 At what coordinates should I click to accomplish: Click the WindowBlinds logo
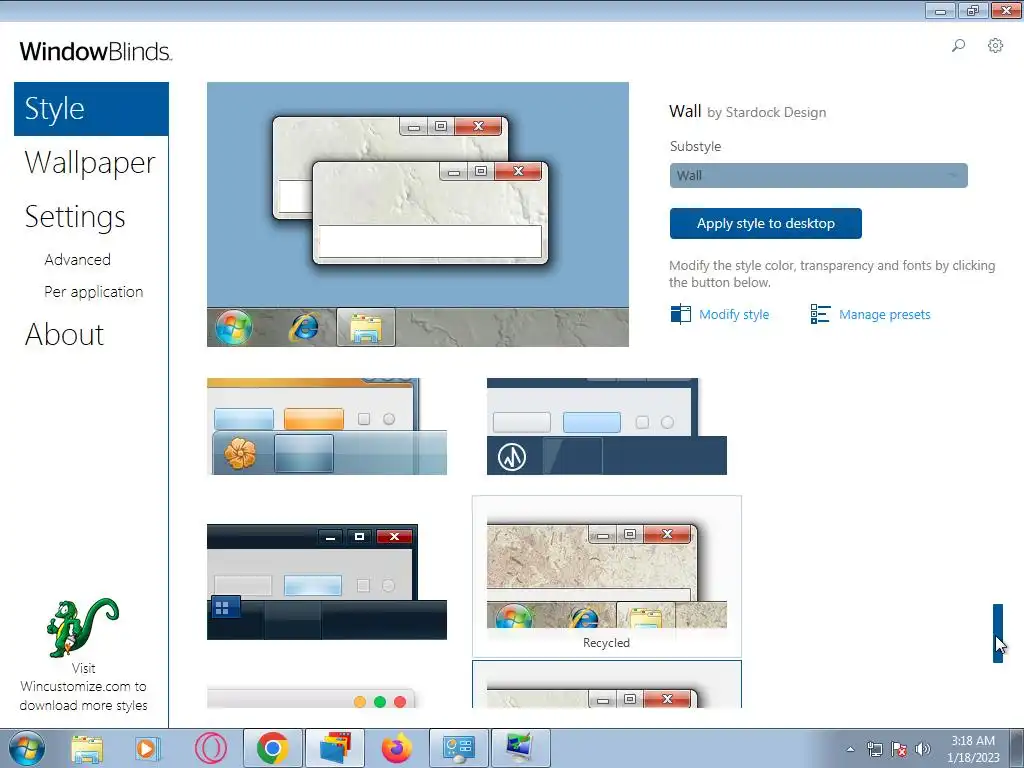pos(96,51)
